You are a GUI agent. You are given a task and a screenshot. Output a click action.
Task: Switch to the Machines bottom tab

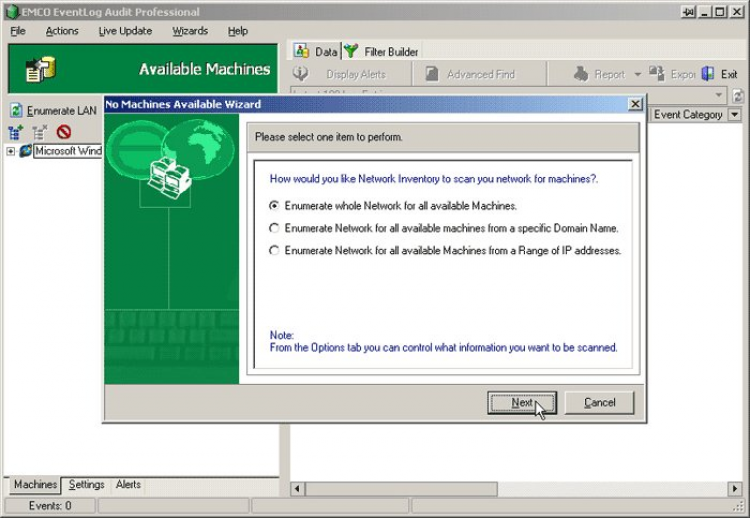[35, 485]
